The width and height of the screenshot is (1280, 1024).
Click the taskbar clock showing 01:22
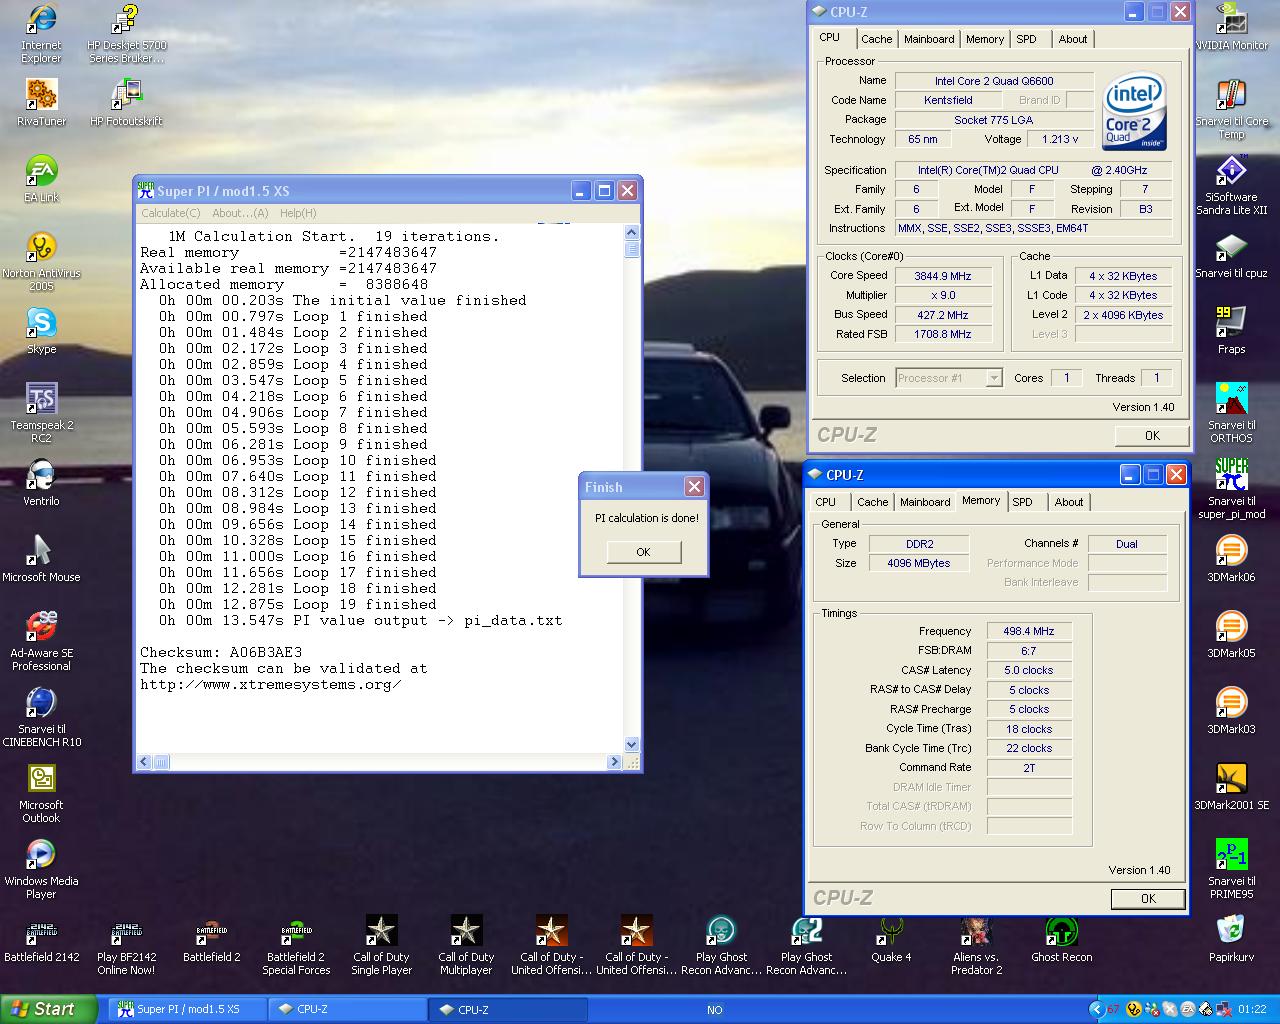1252,1010
